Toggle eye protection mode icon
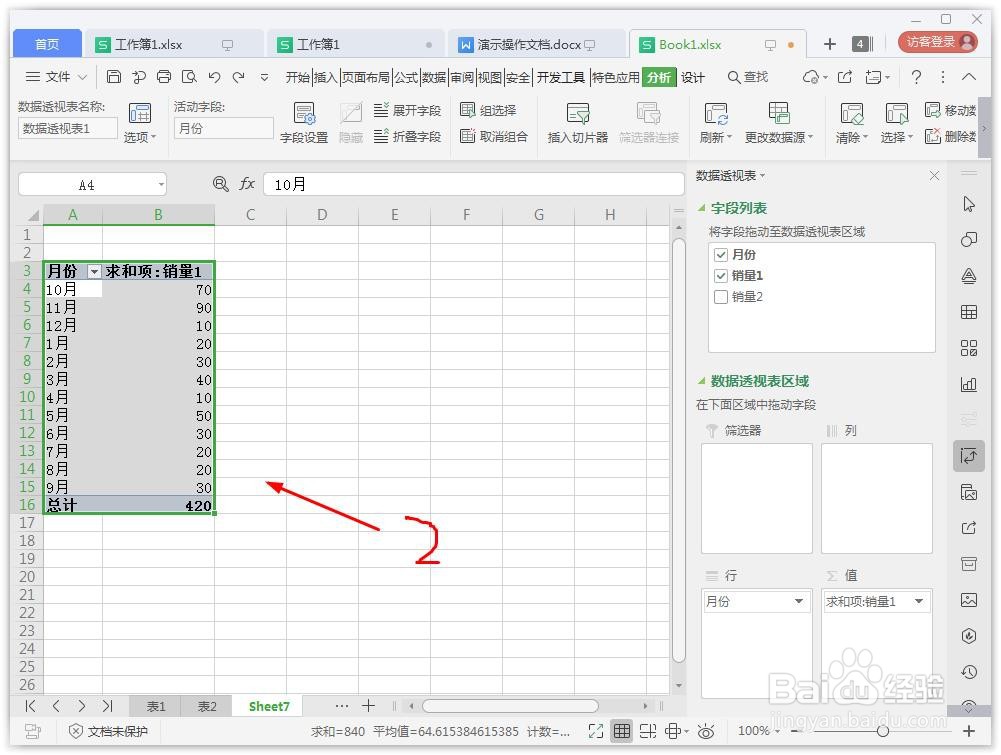Viewport: 1001px width, 755px height. tap(705, 731)
